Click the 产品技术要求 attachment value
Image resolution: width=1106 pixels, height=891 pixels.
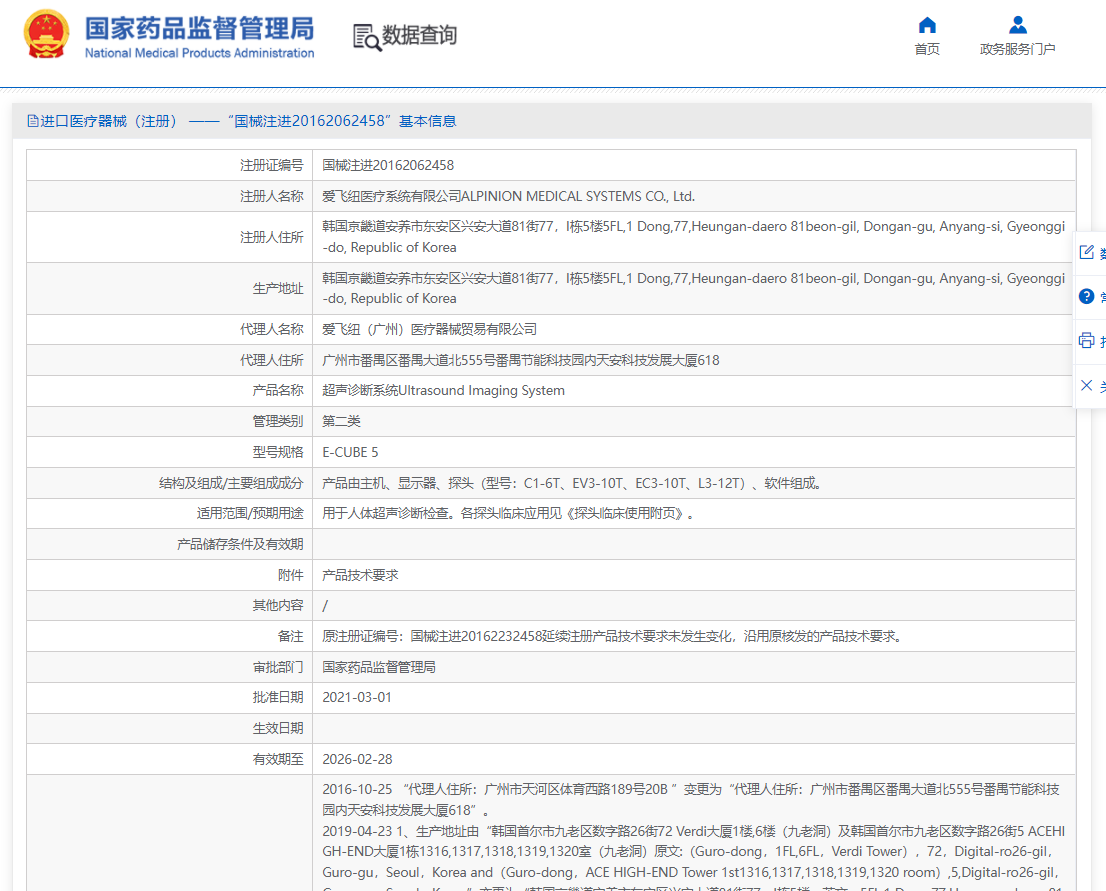coord(360,575)
